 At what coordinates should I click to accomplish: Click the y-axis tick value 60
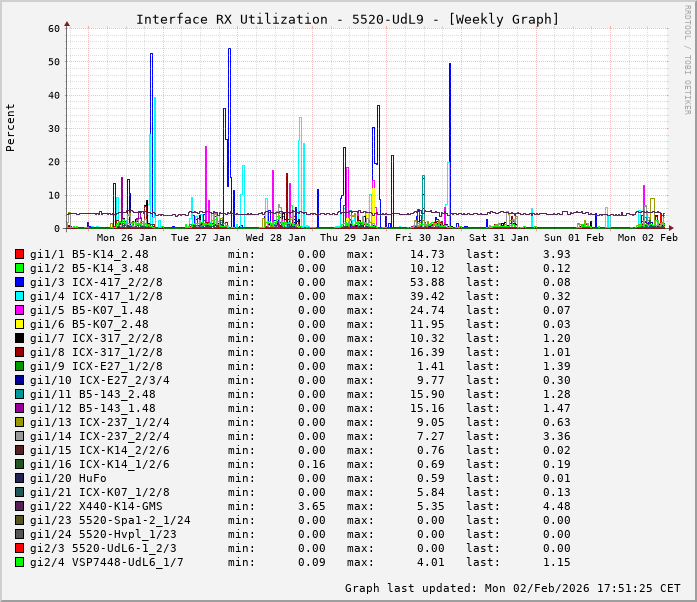[x=54, y=29]
